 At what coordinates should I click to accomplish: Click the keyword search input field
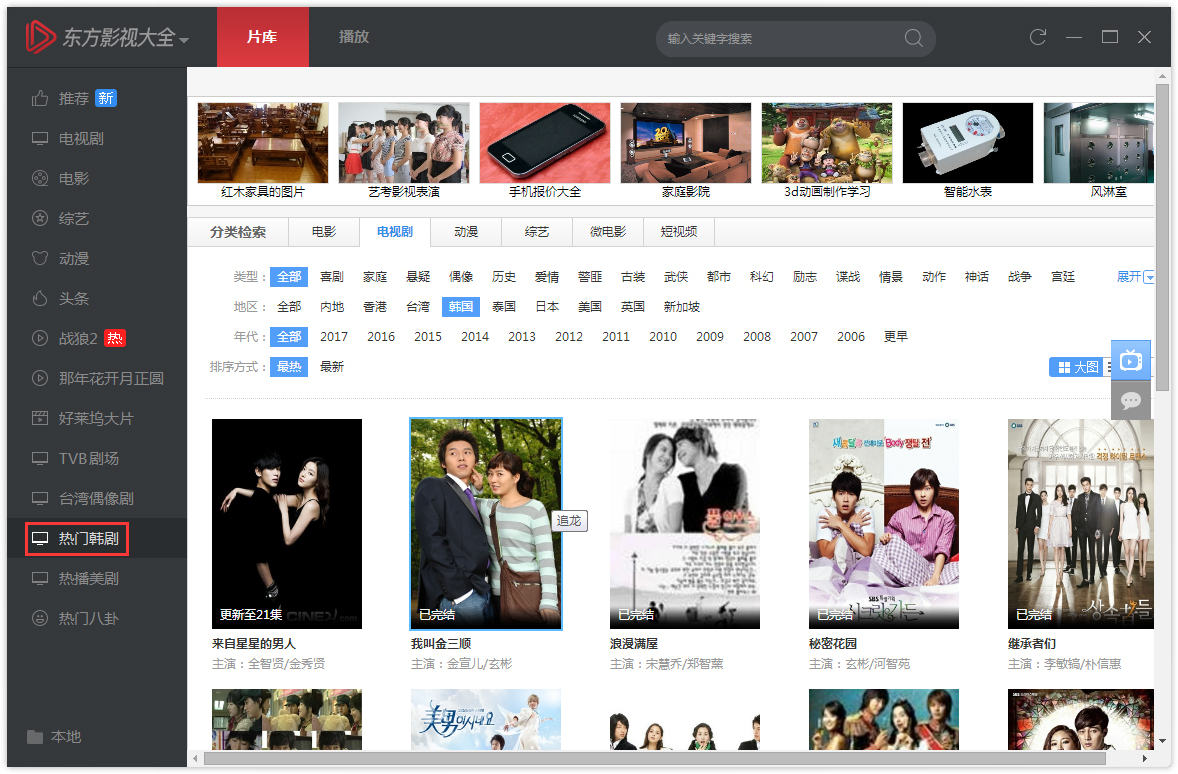tap(780, 39)
